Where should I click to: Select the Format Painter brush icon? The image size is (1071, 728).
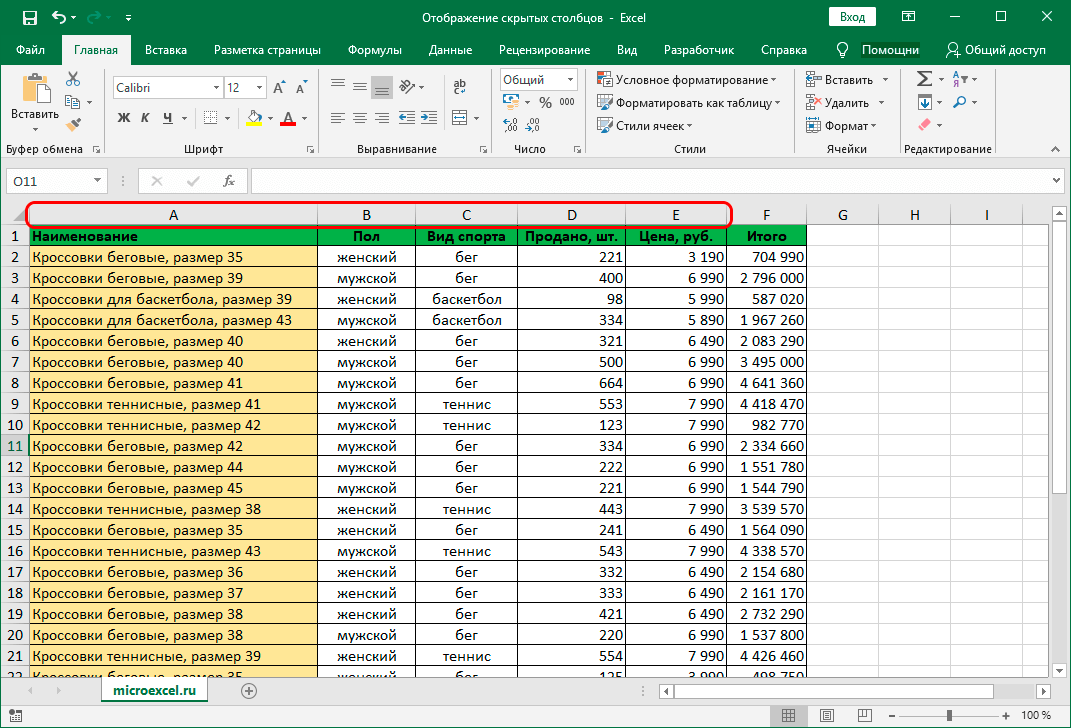tap(73, 124)
